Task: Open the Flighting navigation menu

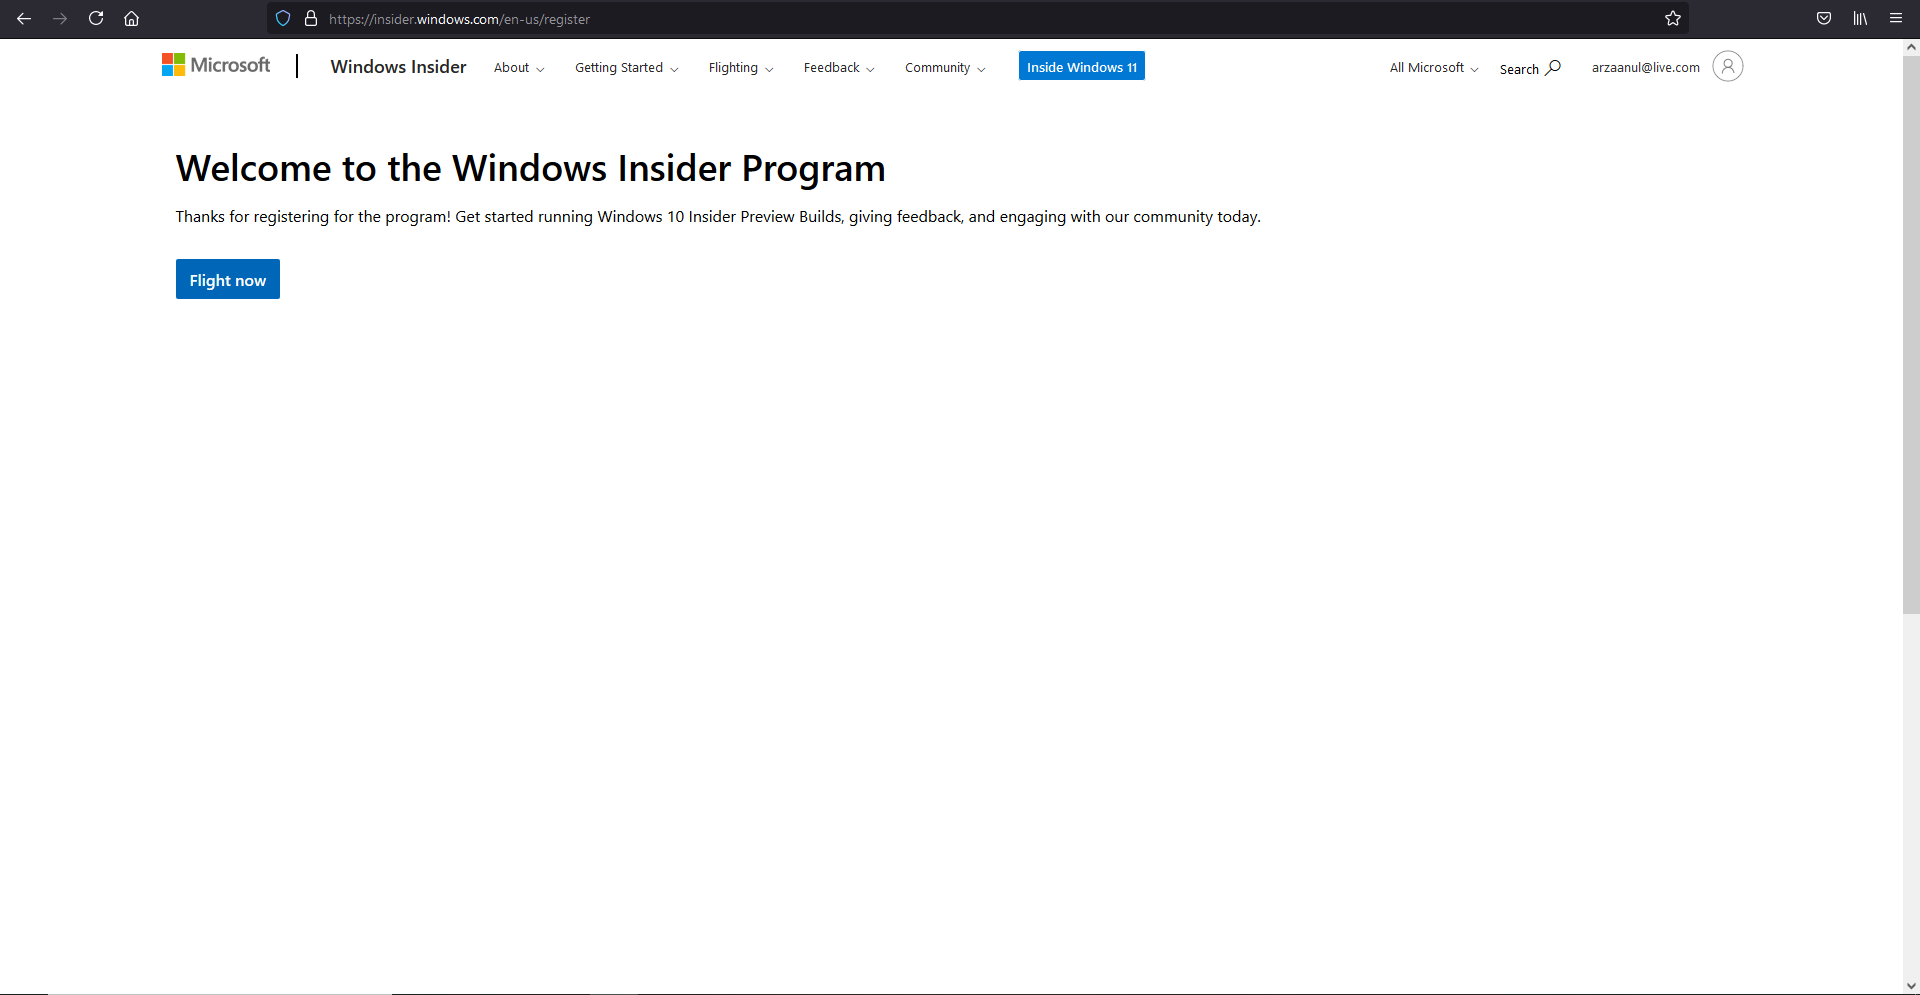Action: (x=740, y=68)
